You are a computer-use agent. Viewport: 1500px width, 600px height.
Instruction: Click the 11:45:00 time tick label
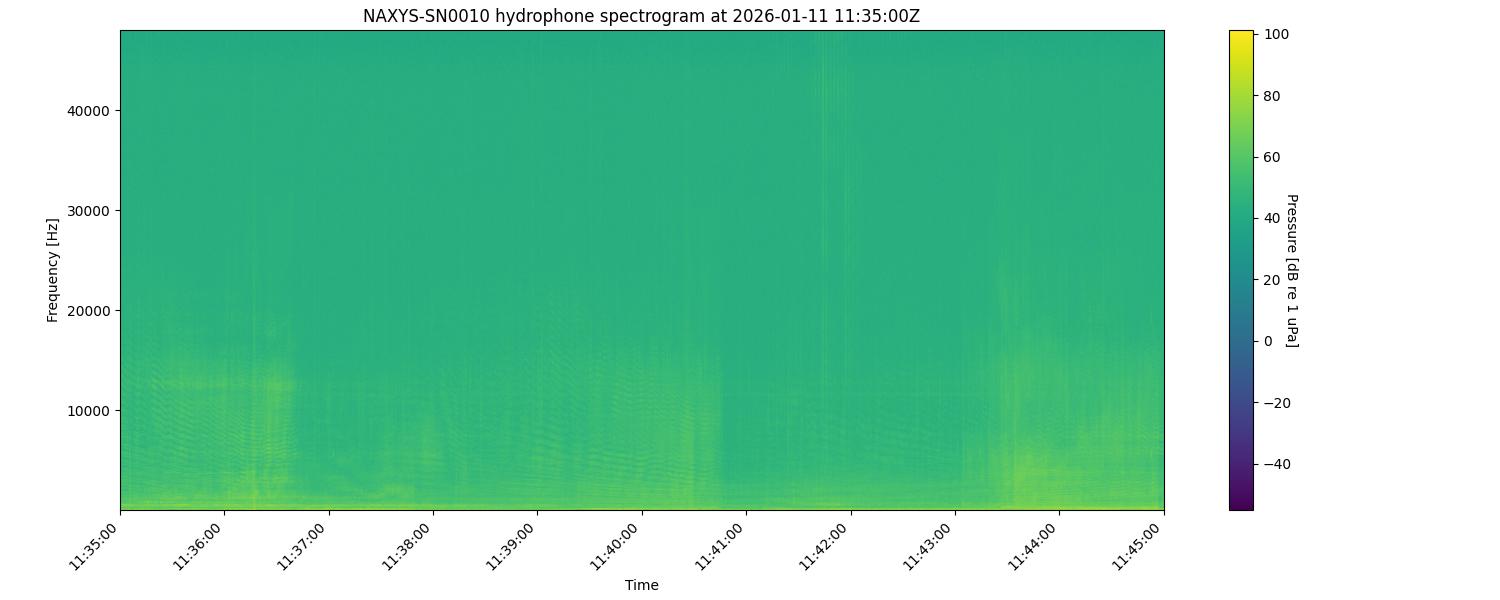[1140, 547]
